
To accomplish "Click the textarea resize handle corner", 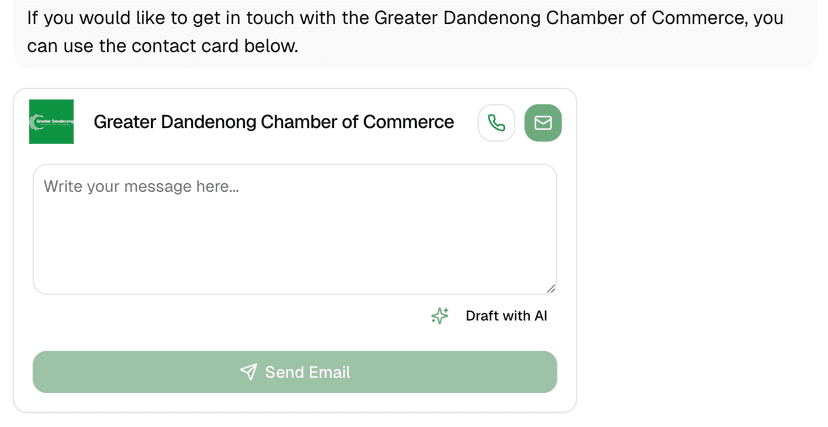I will pos(551,289).
